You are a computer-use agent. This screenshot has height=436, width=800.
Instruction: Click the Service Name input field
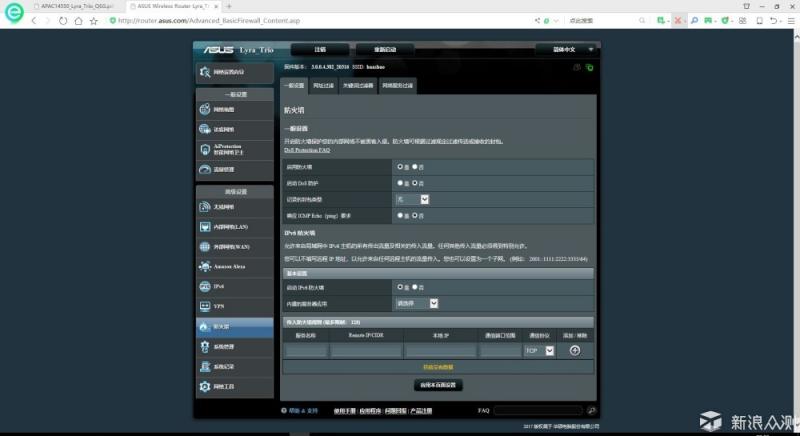[x=306, y=351]
